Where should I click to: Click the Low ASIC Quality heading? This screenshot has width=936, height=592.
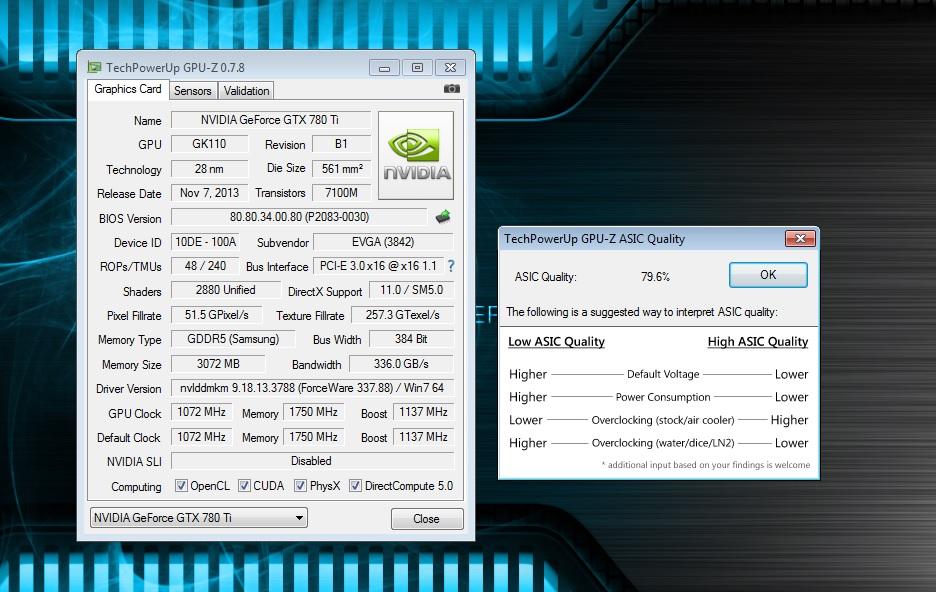click(x=556, y=342)
